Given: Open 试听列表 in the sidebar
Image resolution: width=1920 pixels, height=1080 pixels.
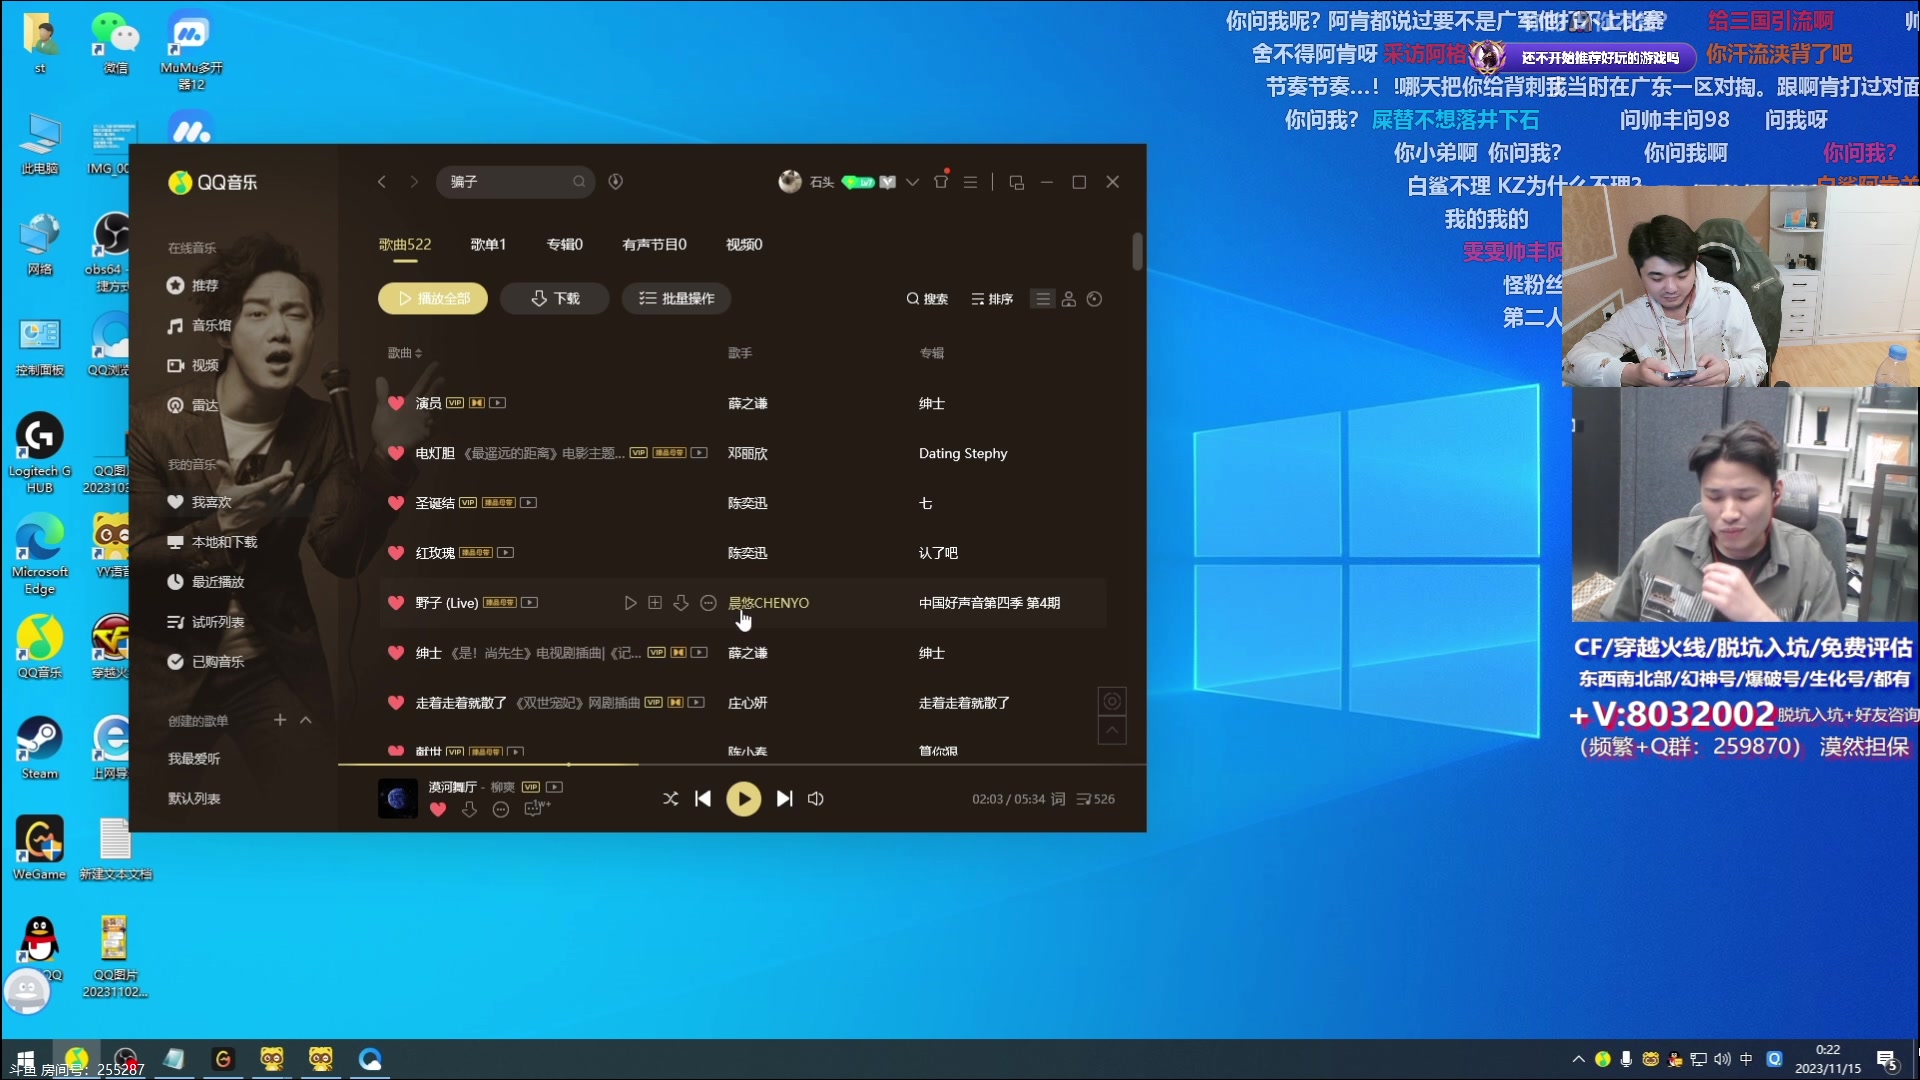Looking at the screenshot, I should pos(206,622).
